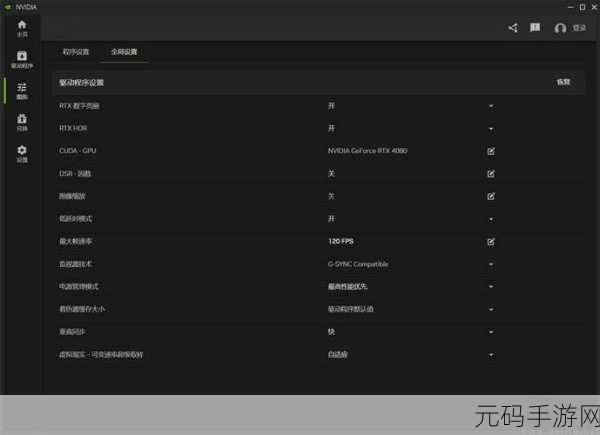Open the power management mode (电源管理模式) dropdown
The height and width of the screenshot is (435, 600).
pos(491,287)
